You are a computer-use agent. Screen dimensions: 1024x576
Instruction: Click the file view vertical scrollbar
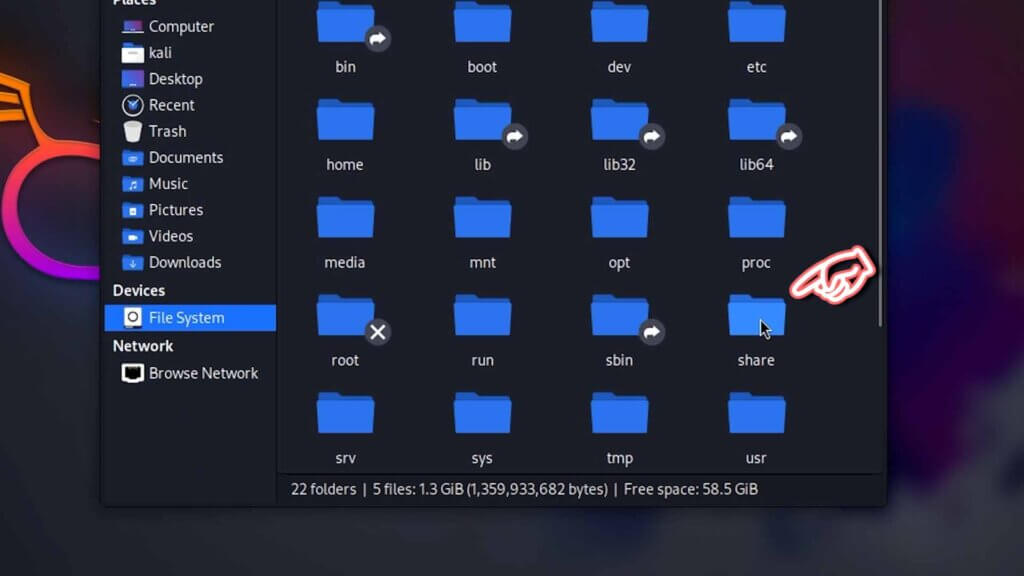880,163
